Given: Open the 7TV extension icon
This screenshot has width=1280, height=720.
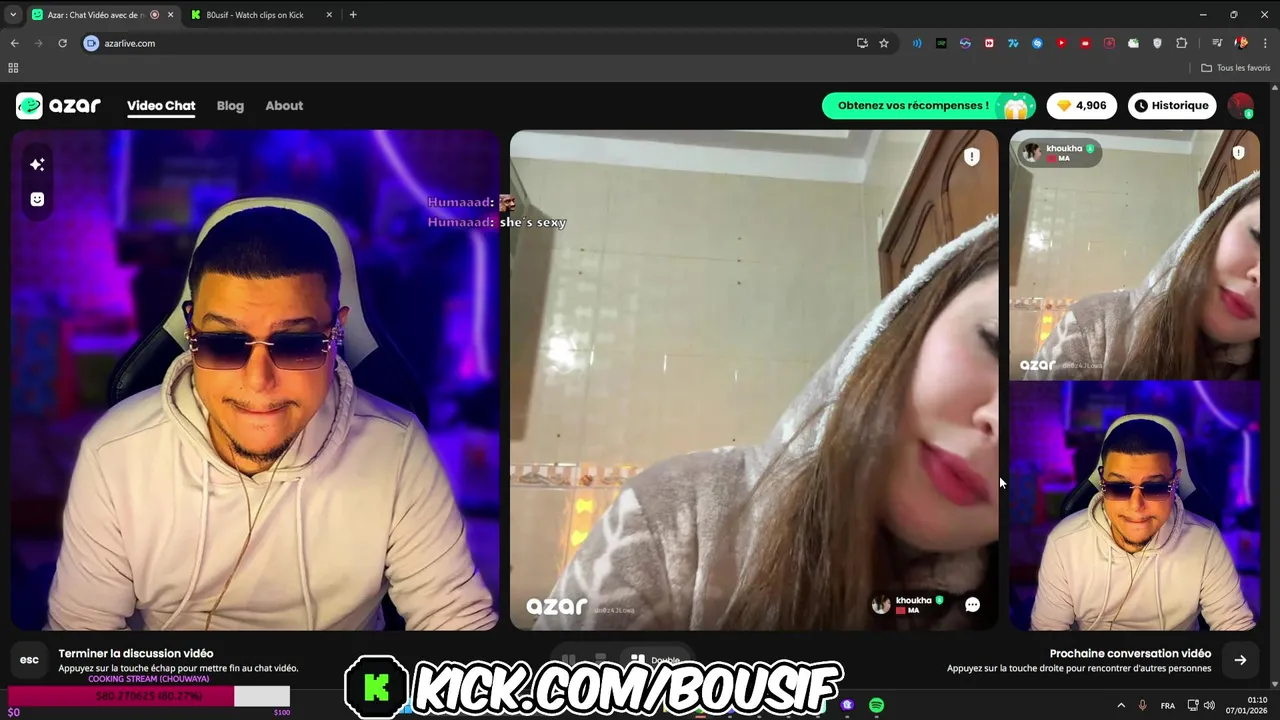Looking at the screenshot, I should (1013, 43).
